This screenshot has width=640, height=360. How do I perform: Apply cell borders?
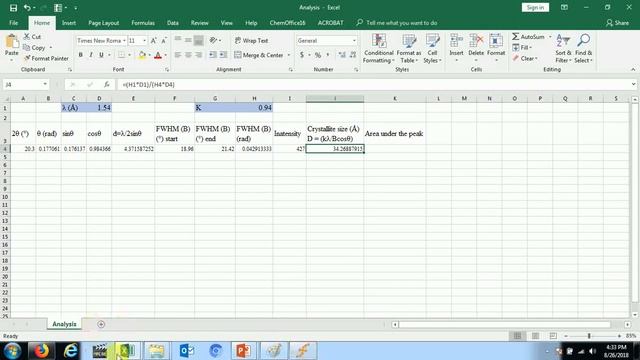pyautogui.click(x=121, y=55)
